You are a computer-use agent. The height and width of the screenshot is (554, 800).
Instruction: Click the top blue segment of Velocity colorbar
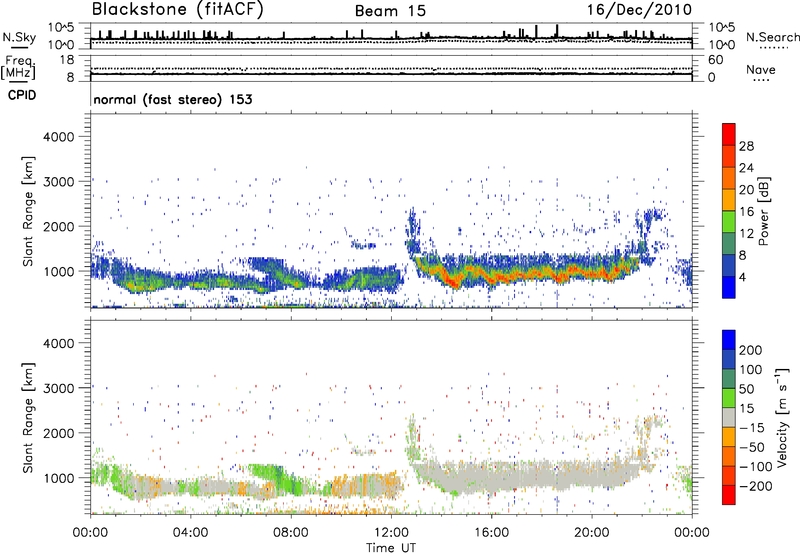(x=729, y=340)
